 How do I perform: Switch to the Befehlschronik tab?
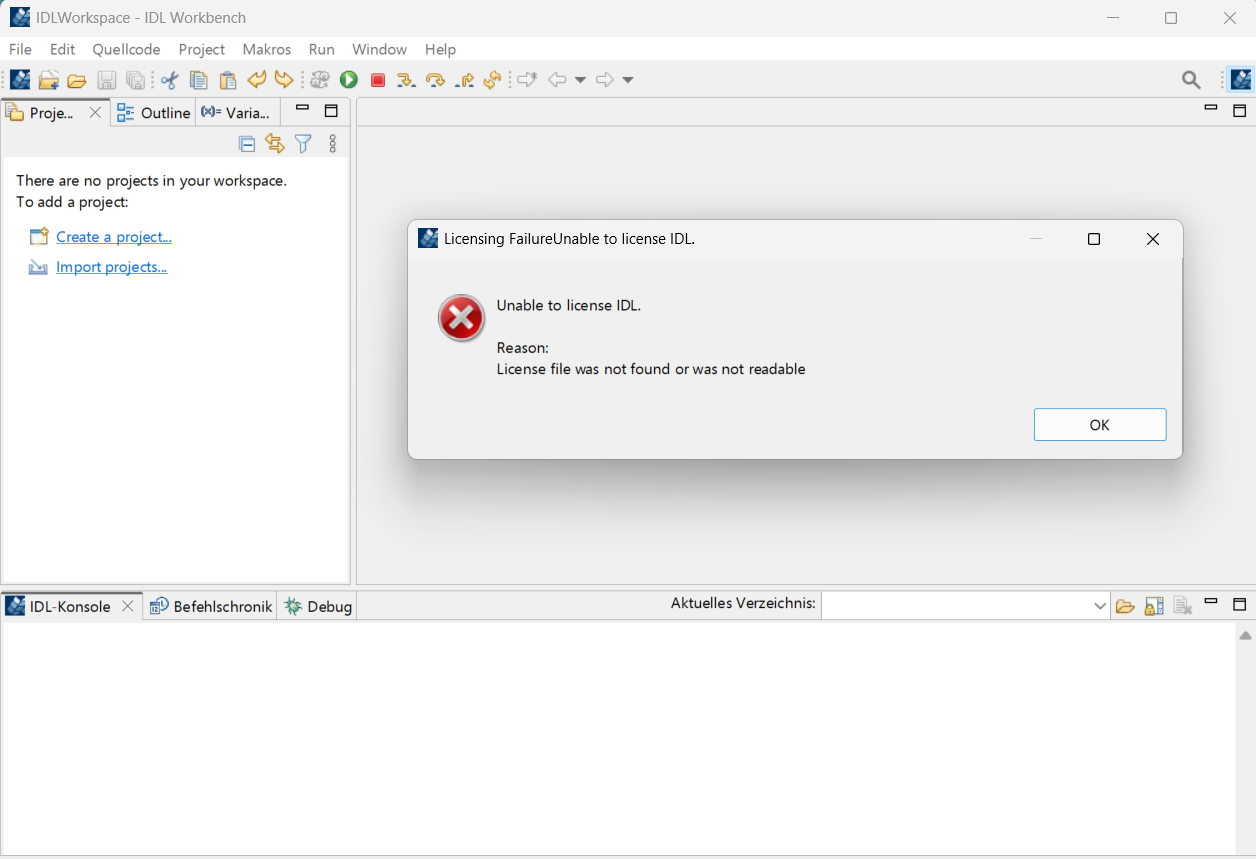tap(211, 606)
